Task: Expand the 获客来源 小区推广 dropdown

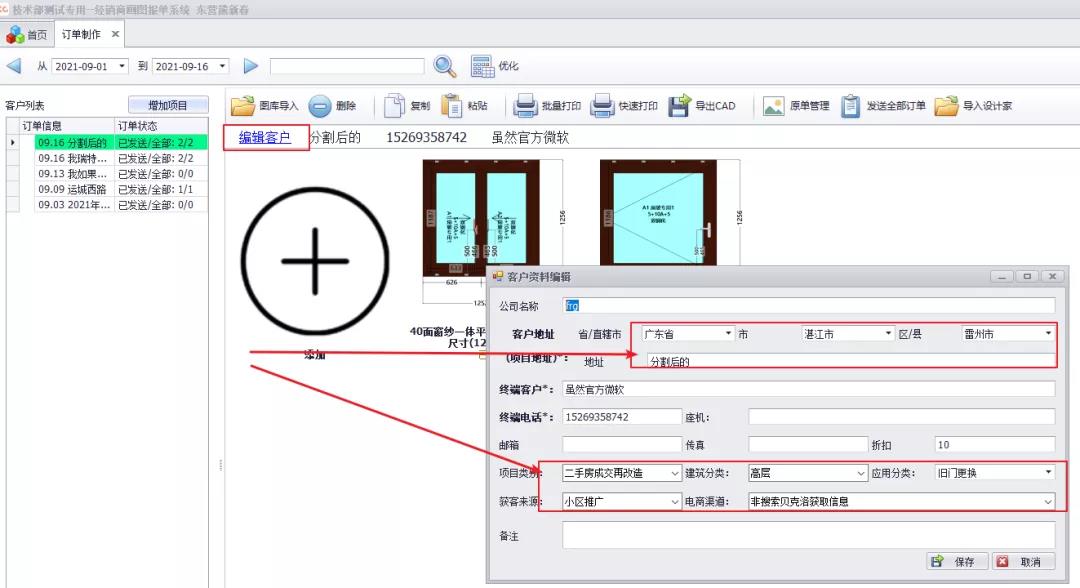Action: pos(675,501)
